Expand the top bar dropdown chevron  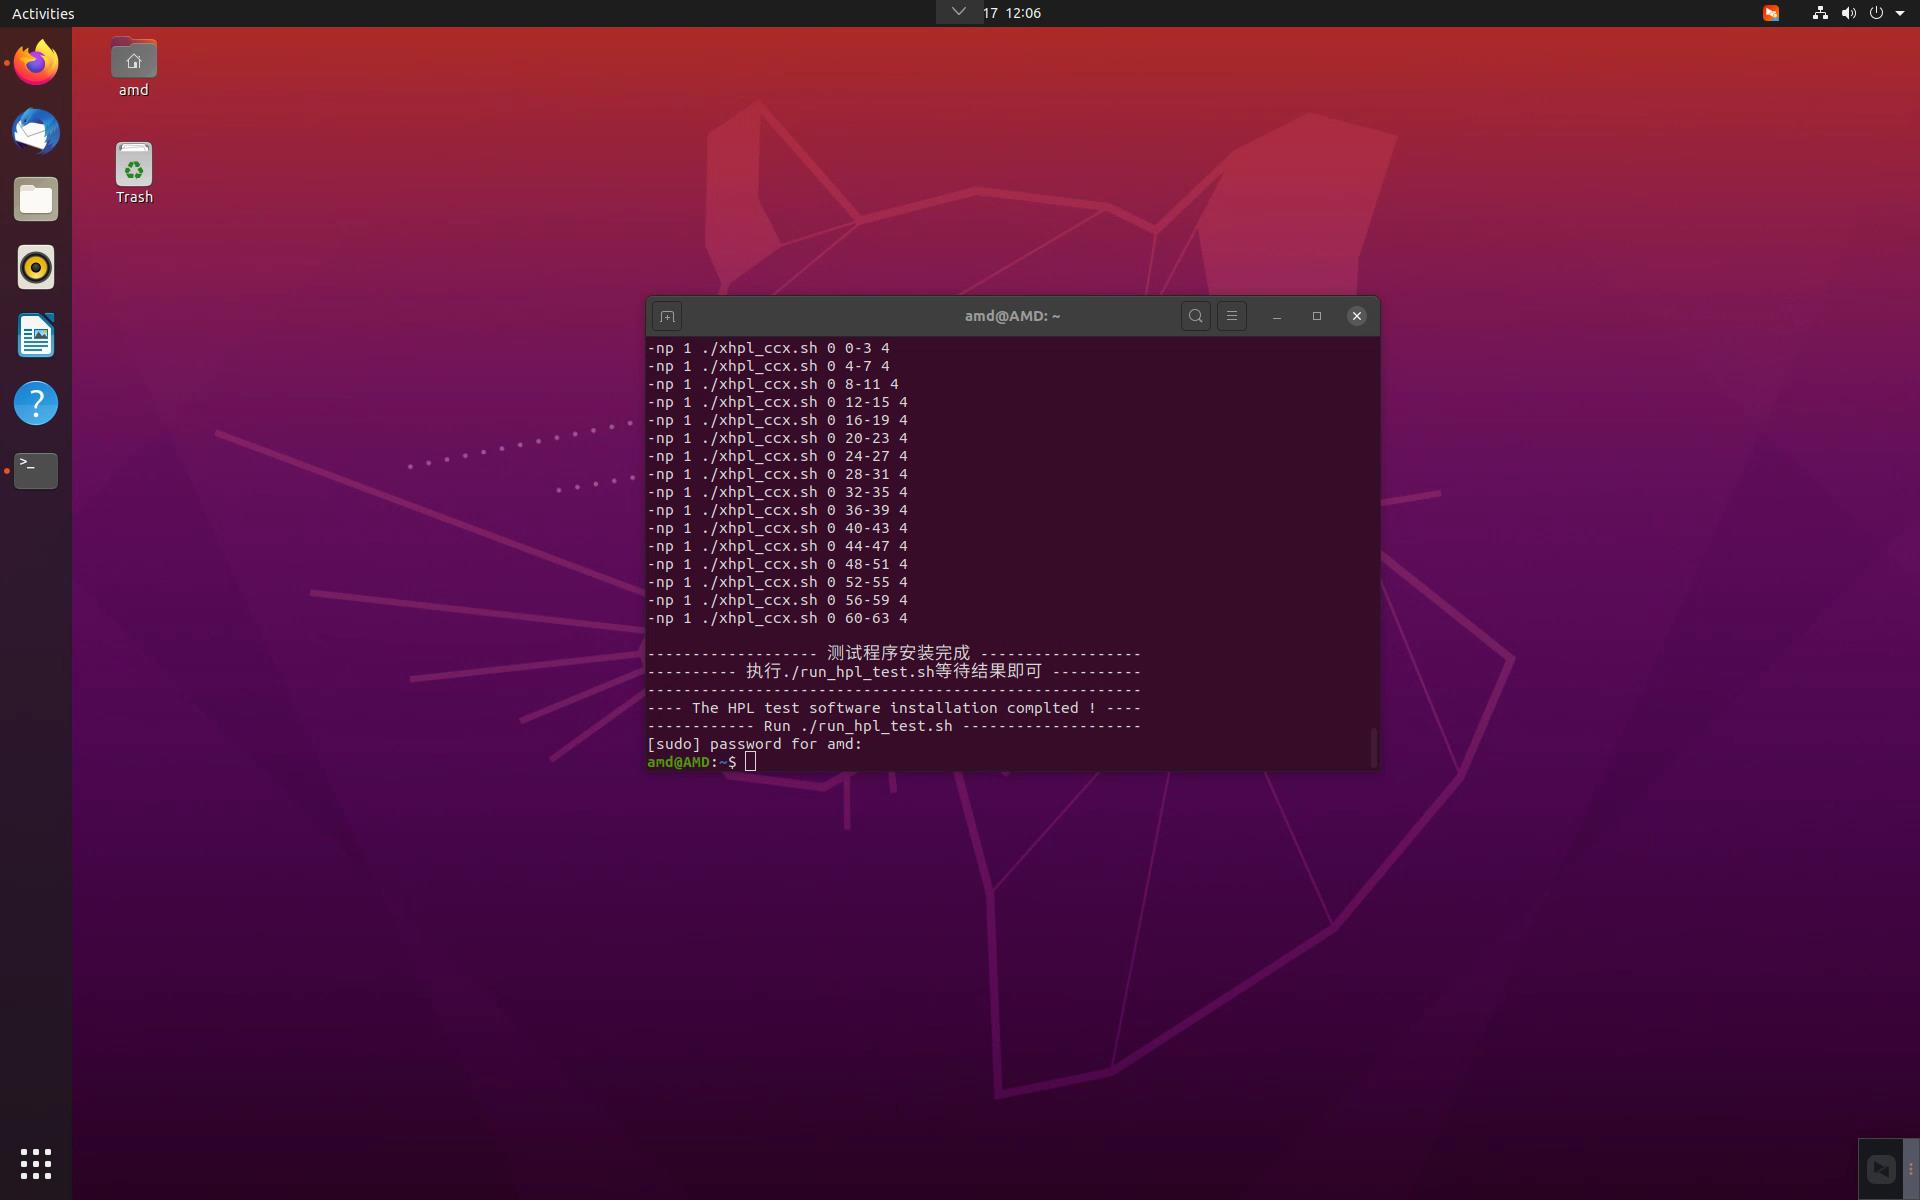point(958,12)
